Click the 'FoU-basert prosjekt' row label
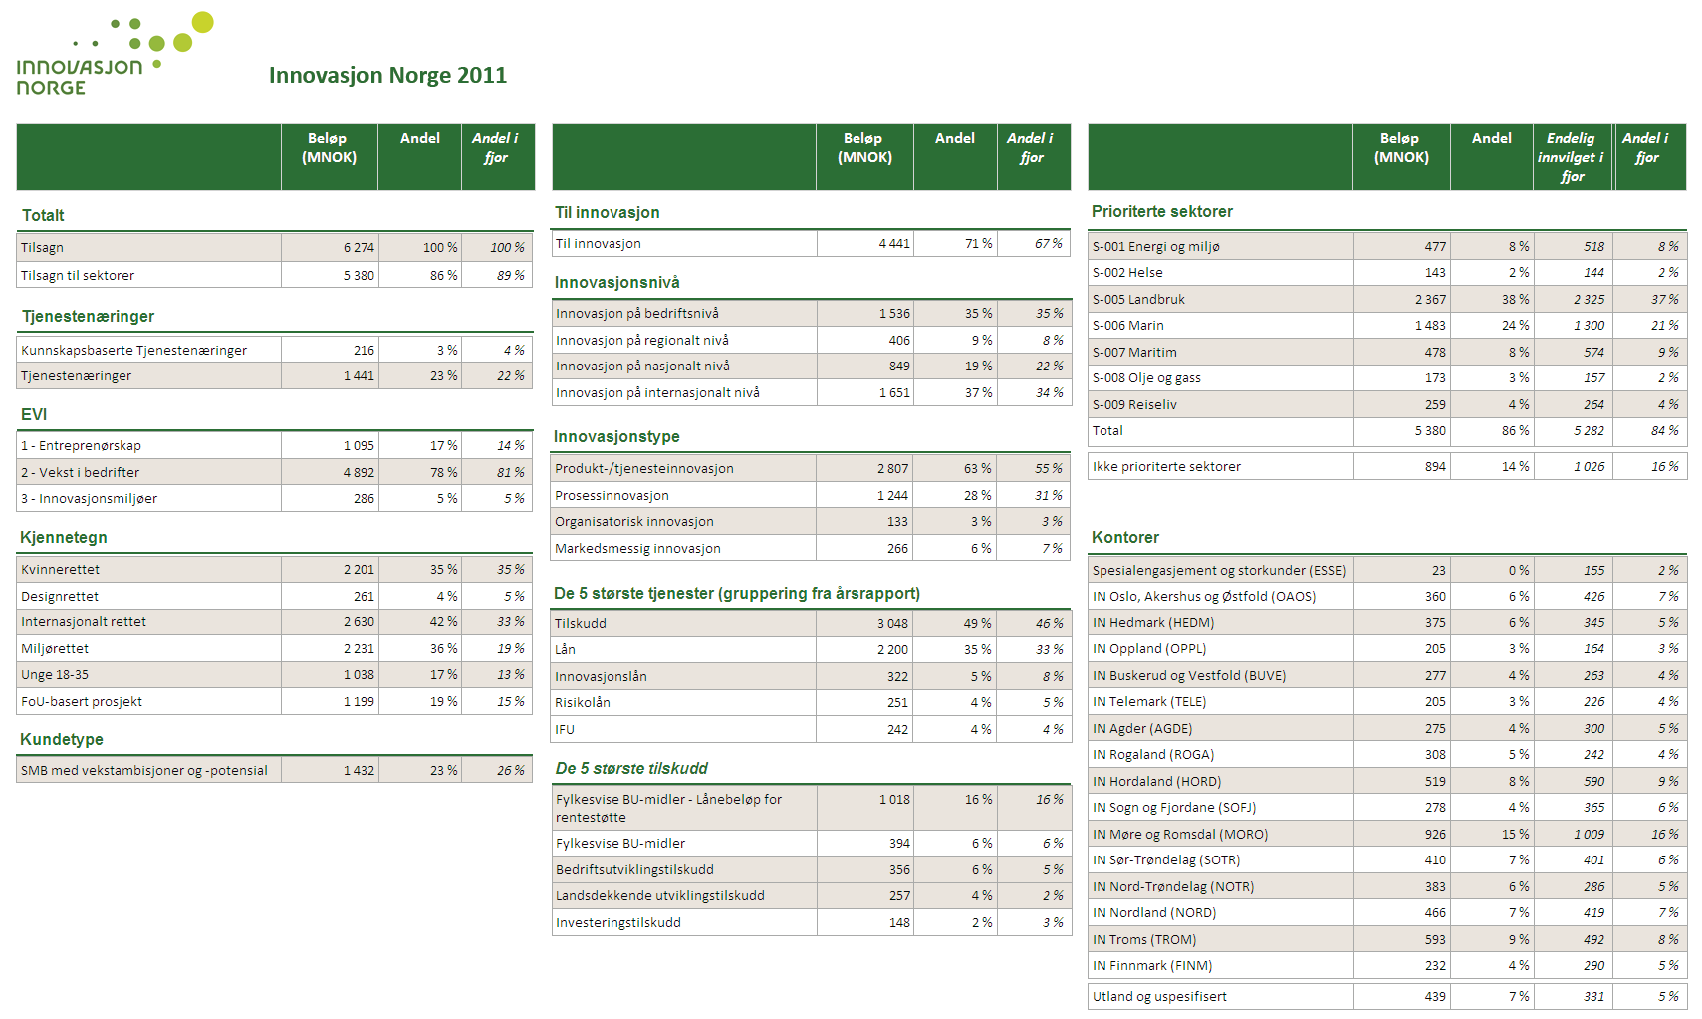This screenshot has height=1019, width=1702. 81,701
